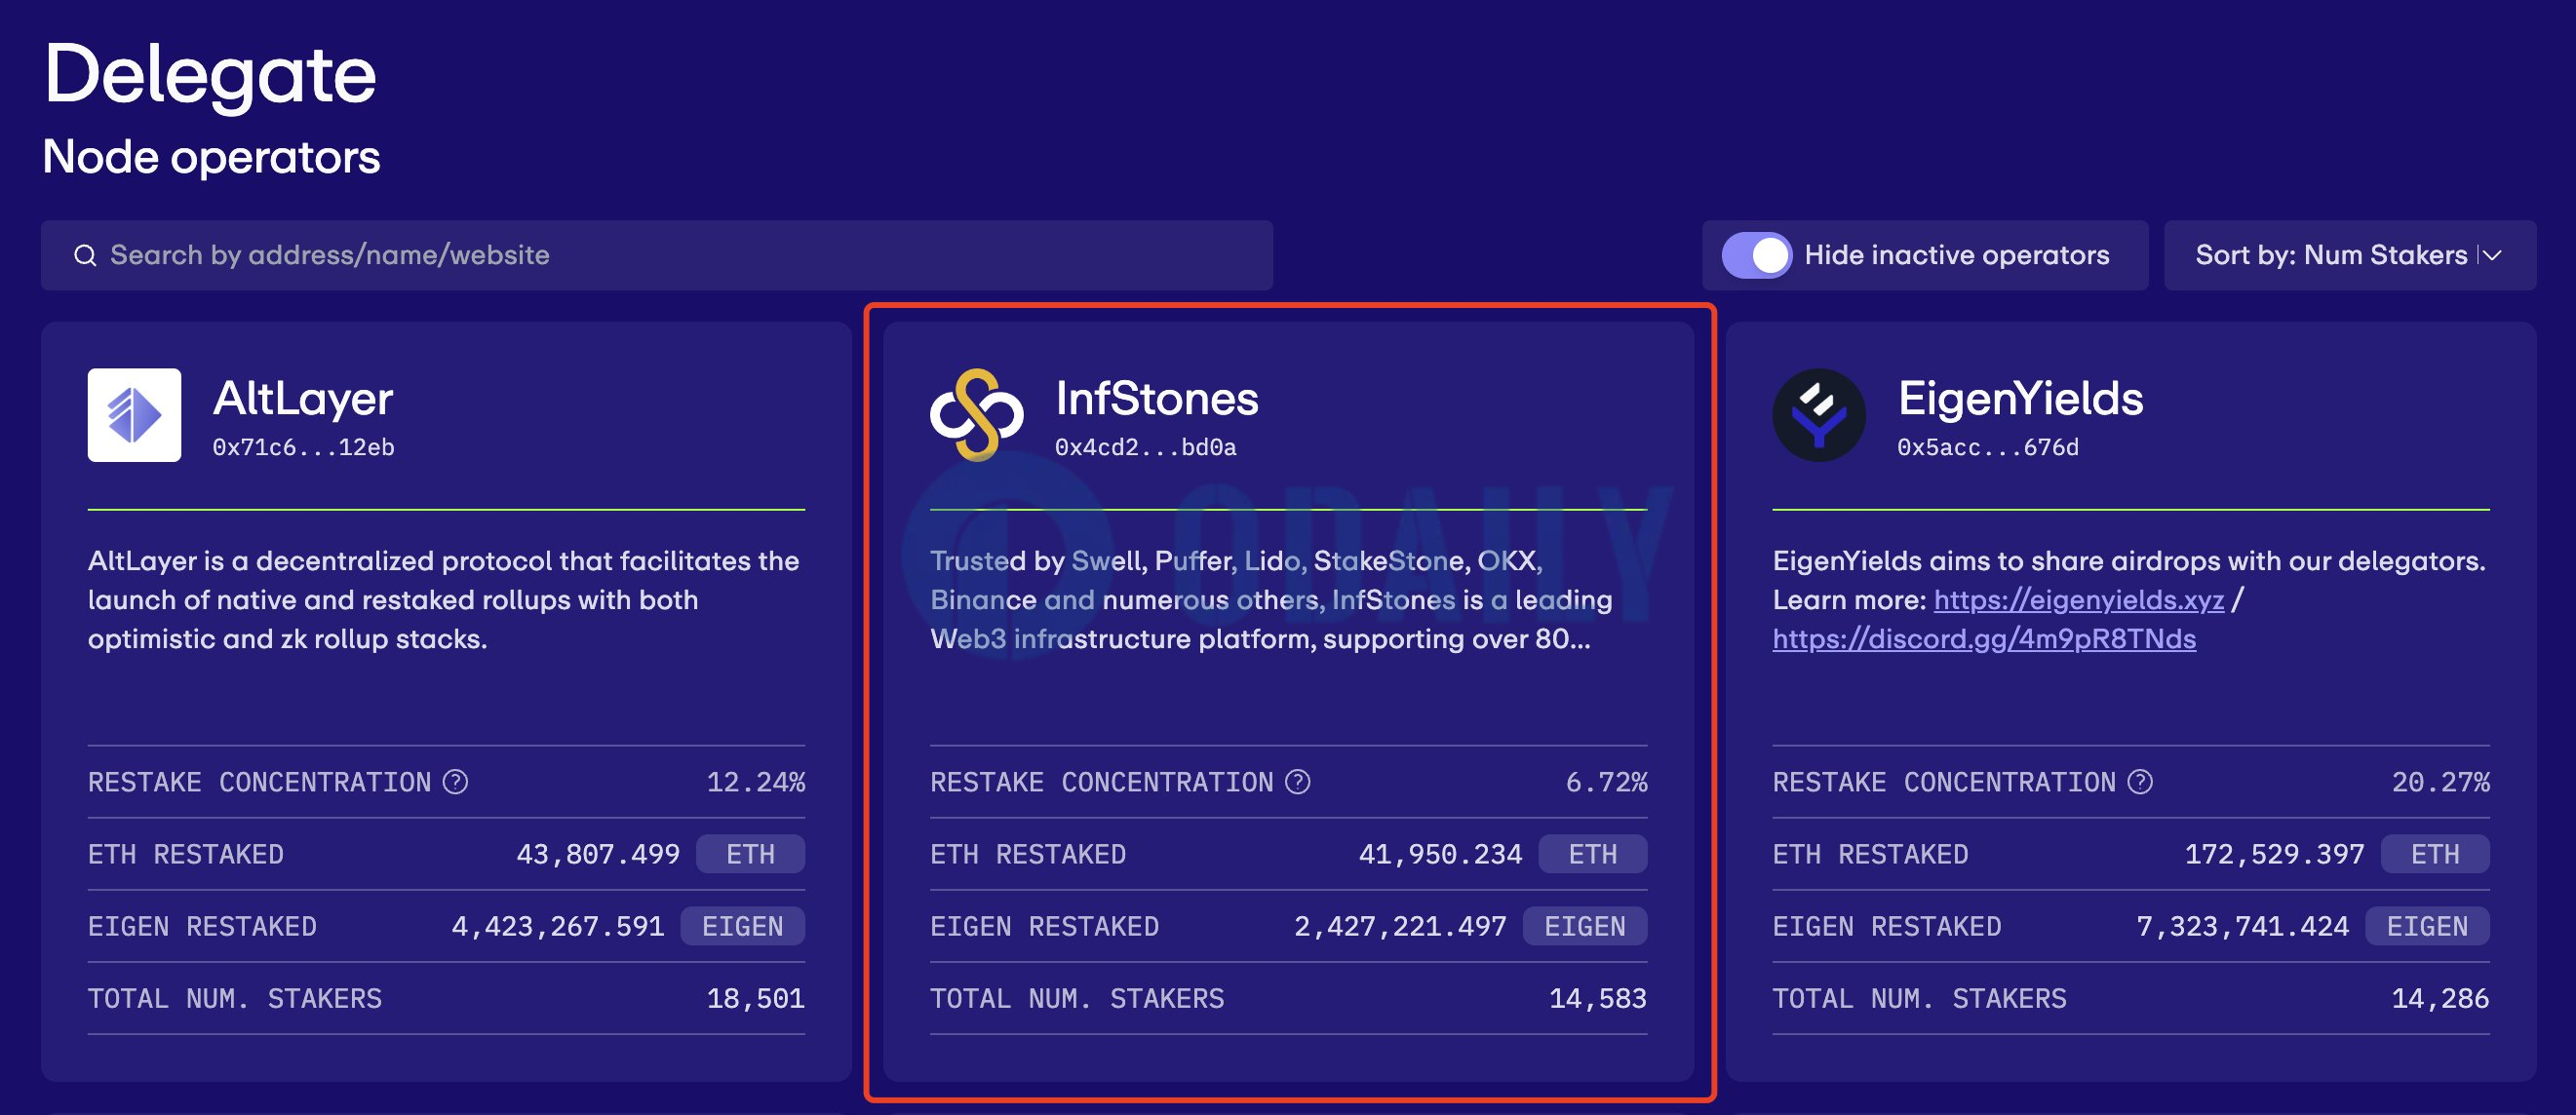Click AltLayer TOTAL NUM. STAKERS label
Screen dimensions: 2576x1115
pos(235,998)
